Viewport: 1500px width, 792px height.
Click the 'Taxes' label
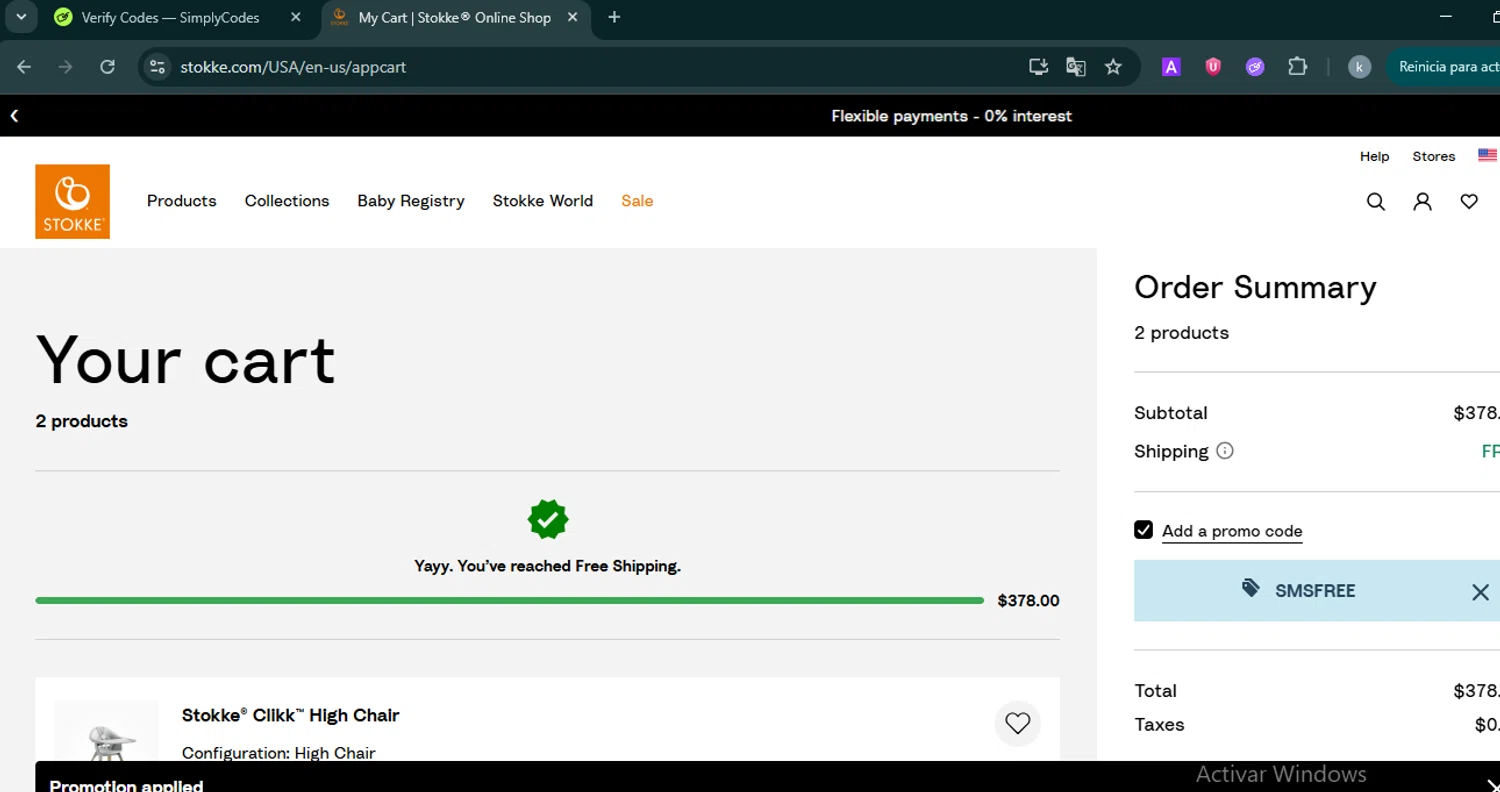(x=1160, y=725)
